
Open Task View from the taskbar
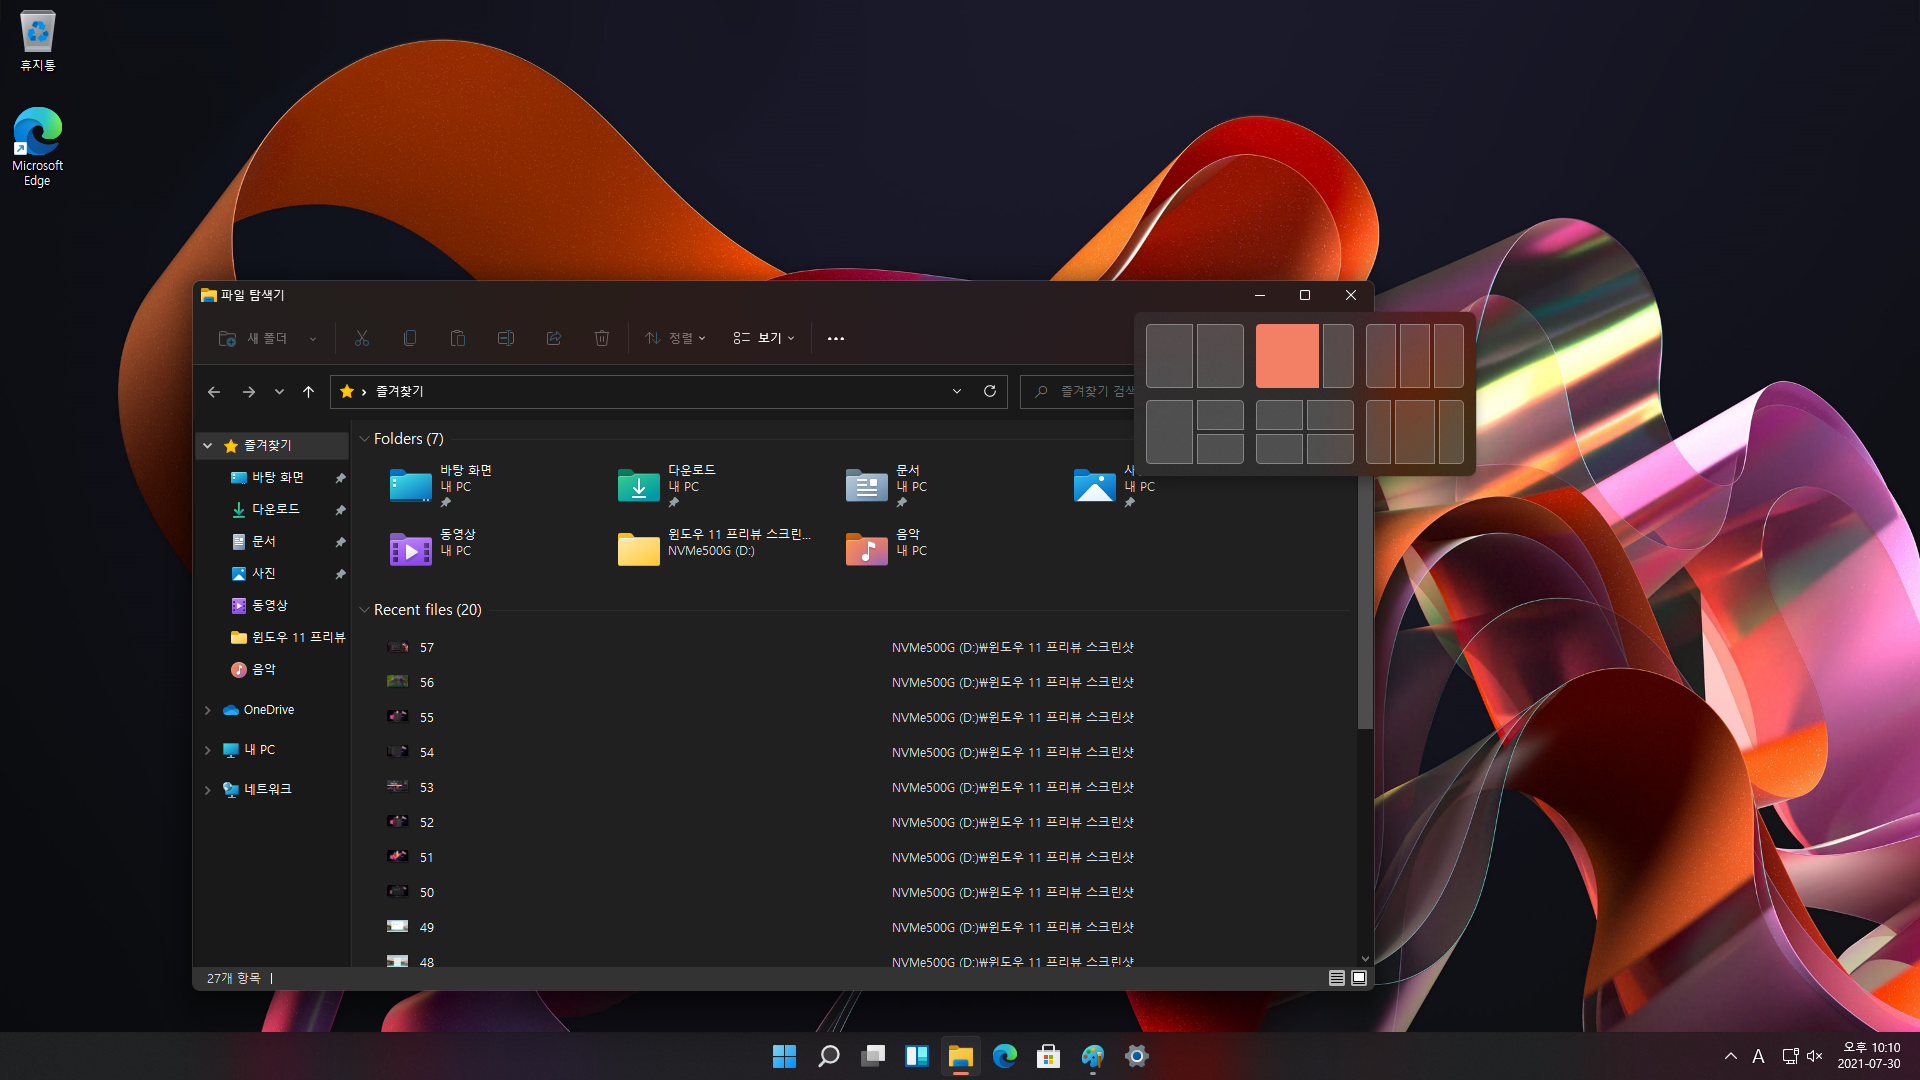click(x=873, y=1056)
